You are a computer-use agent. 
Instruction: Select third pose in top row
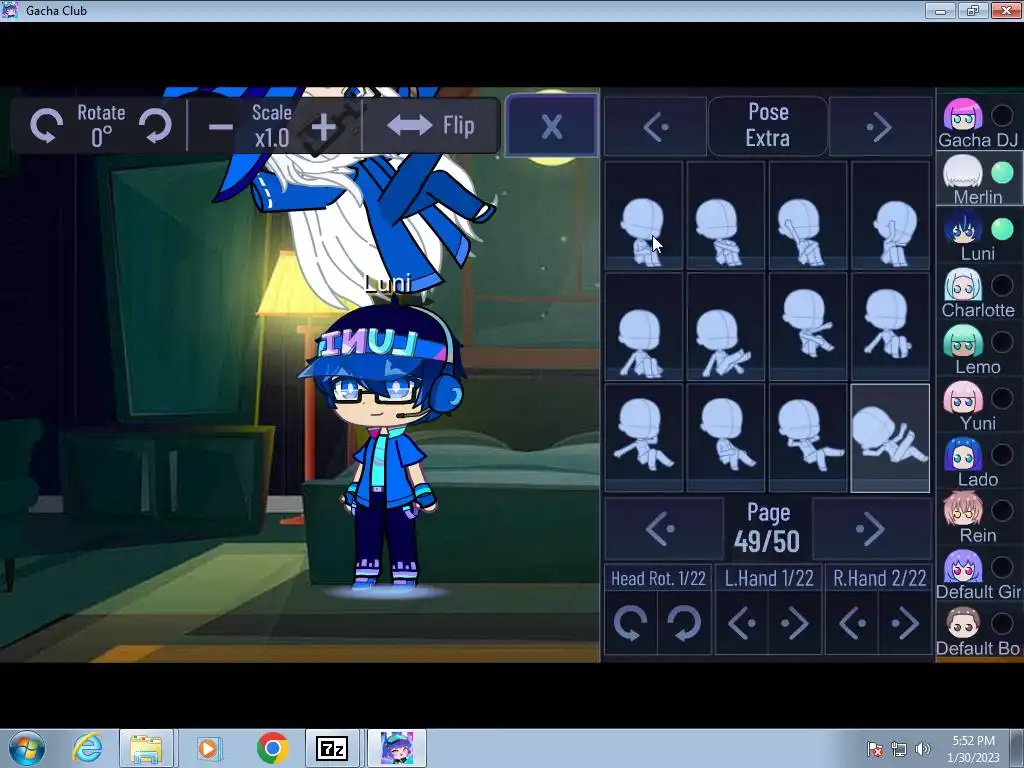coord(808,216)
